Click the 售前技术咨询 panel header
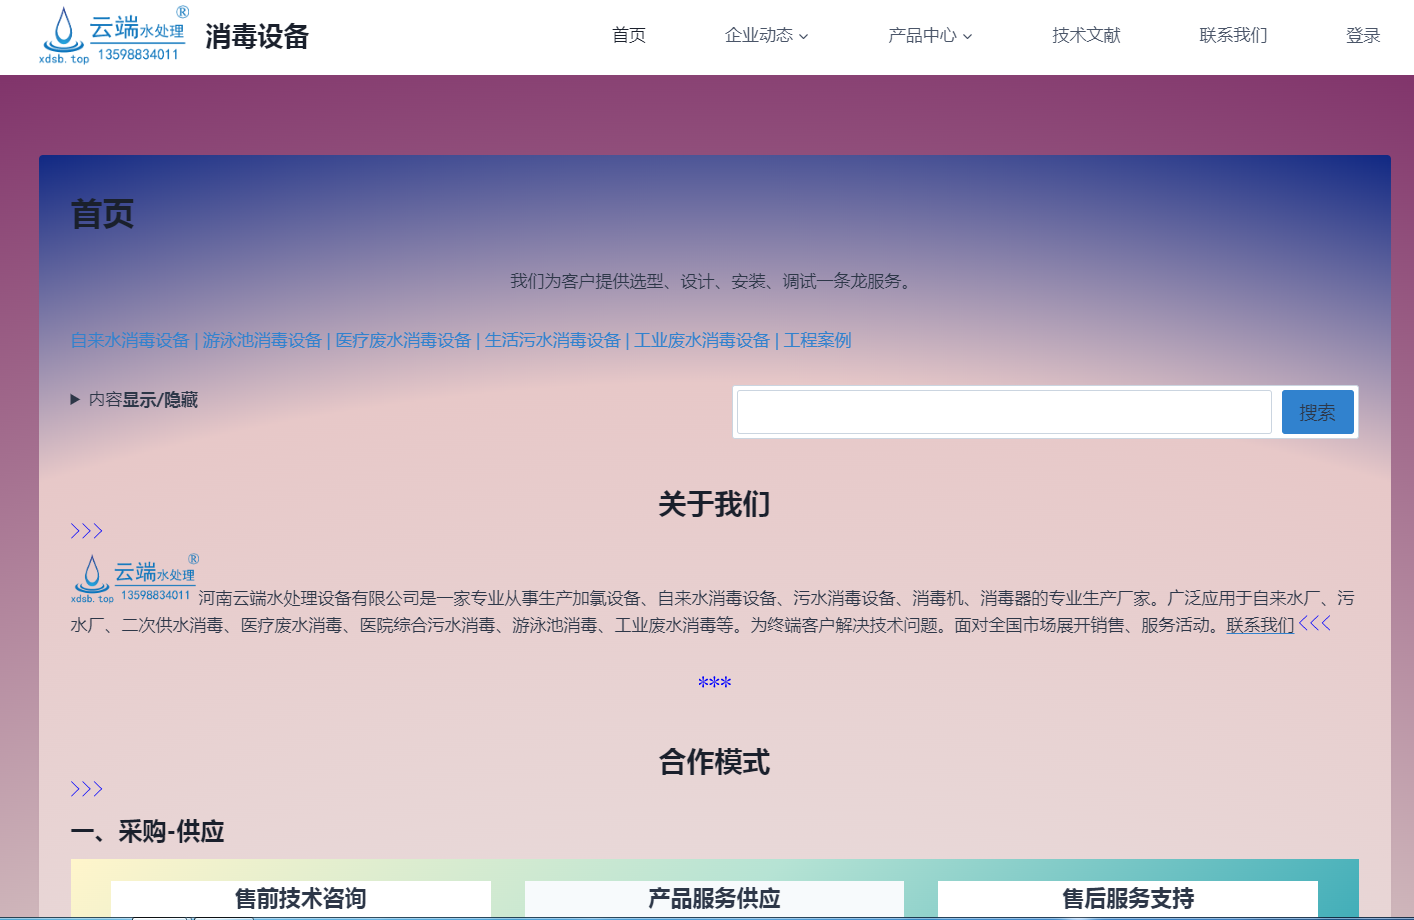 (x=301, y=898)
